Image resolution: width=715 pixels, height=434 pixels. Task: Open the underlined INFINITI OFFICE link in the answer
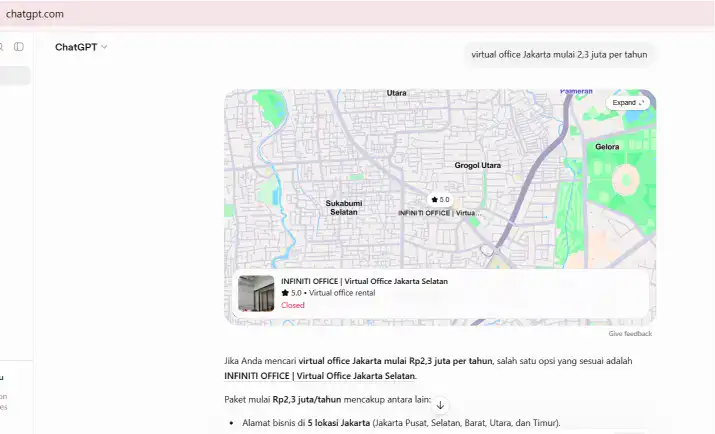coord(320,376)
